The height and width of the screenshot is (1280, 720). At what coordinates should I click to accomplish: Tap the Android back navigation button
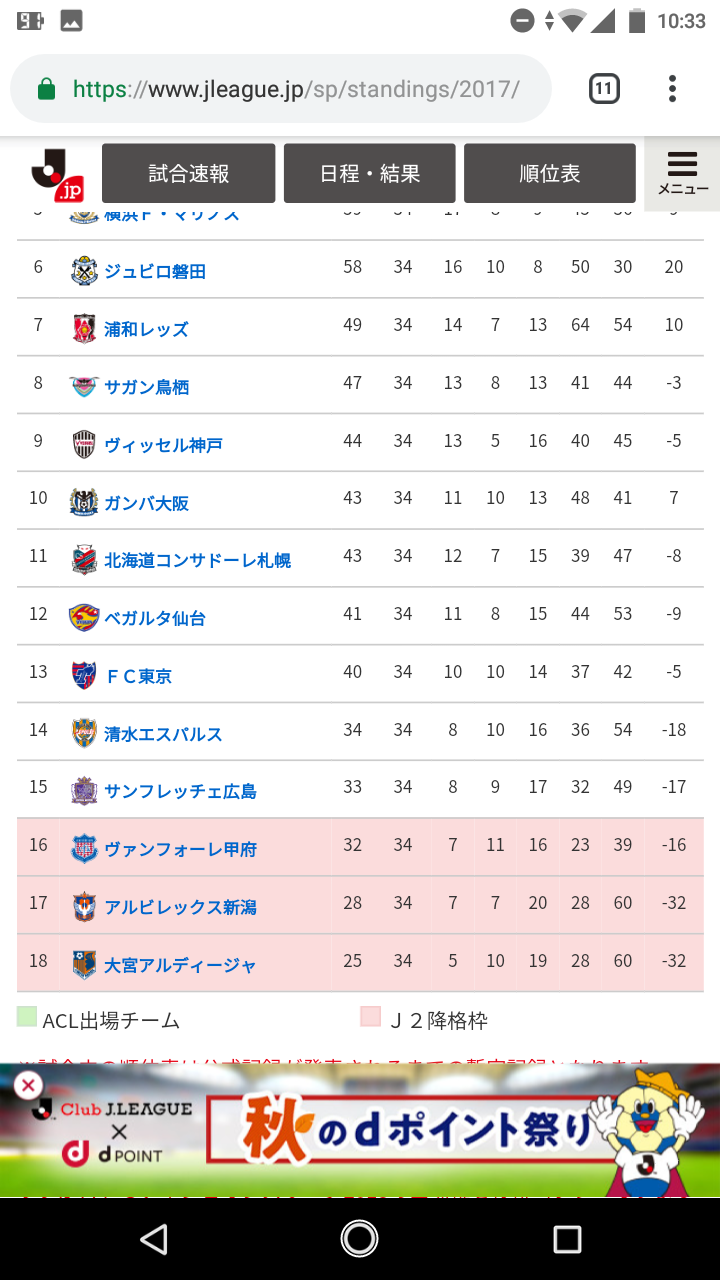[154, 1239]
